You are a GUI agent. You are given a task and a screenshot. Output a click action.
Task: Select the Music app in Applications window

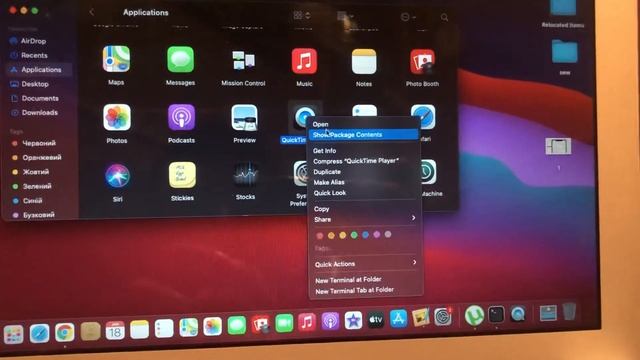click(304, 61)
